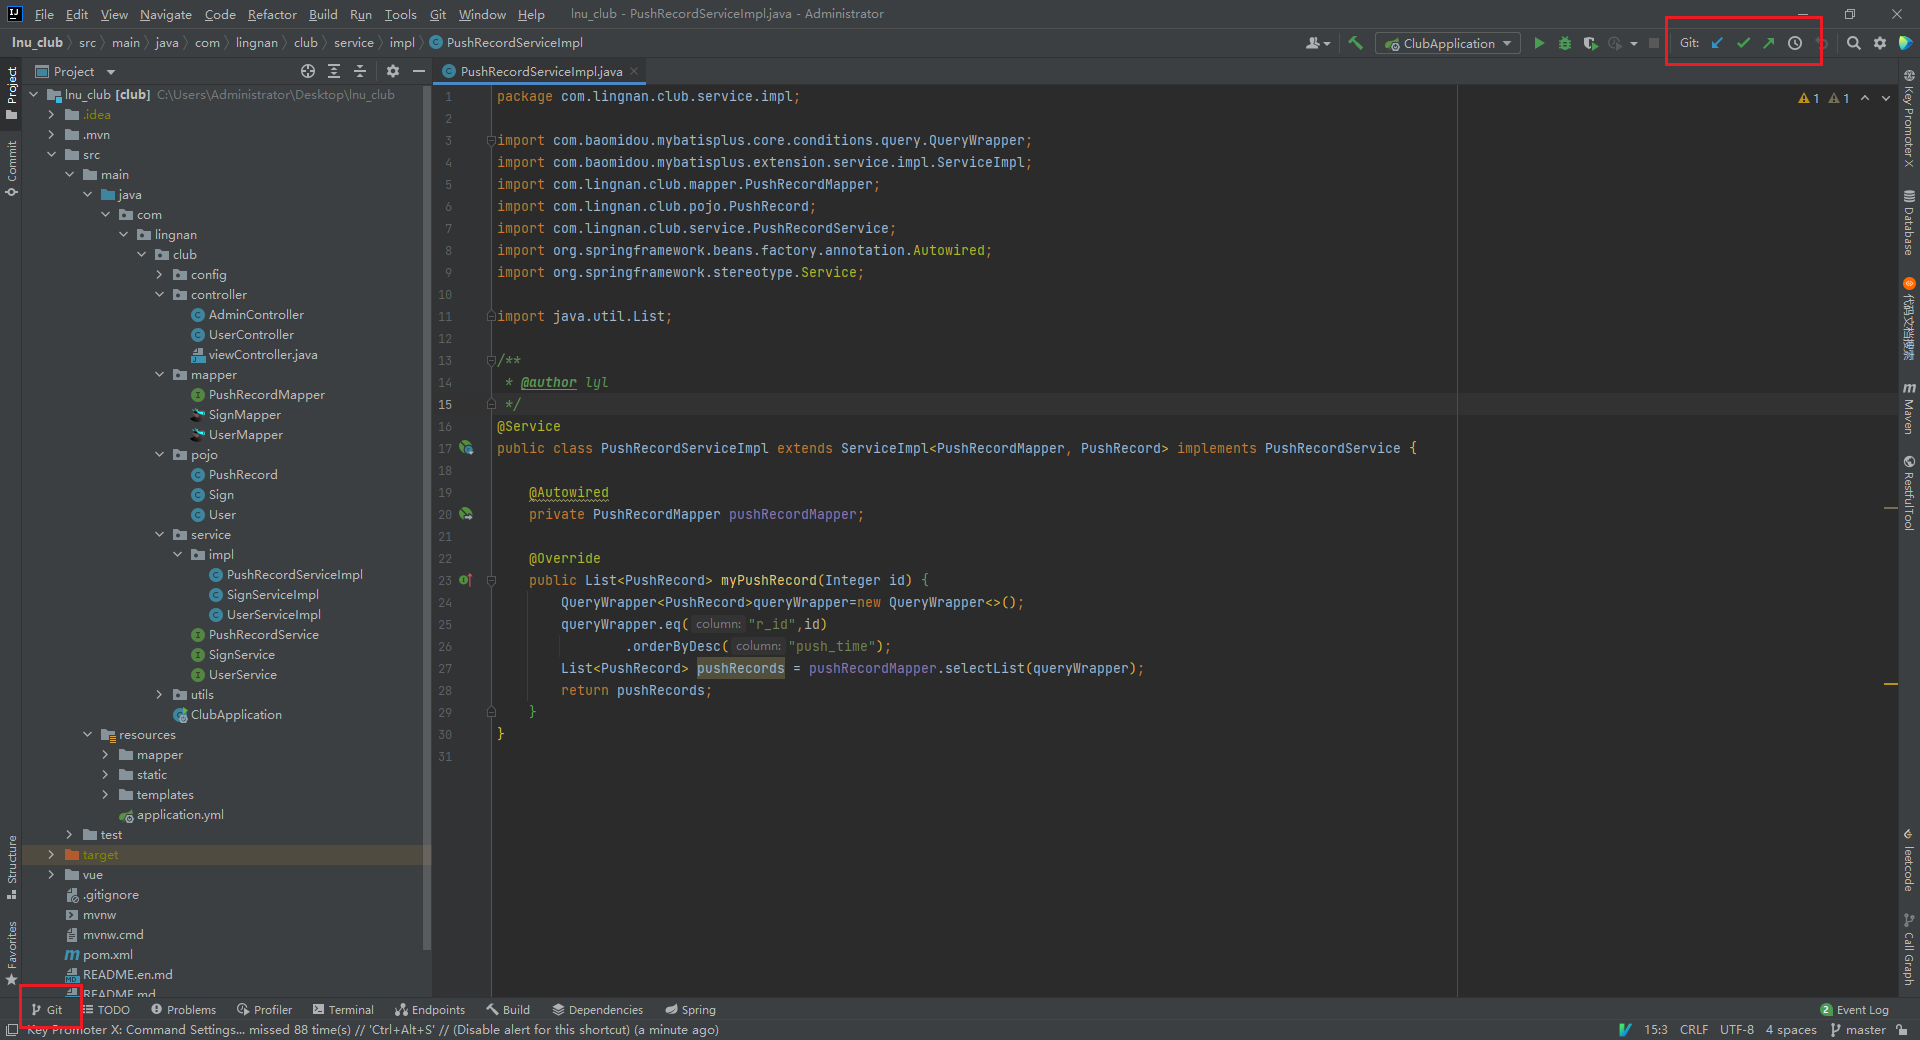Show Git history clock icon
This screenshot has height=1040, width=1920.
tap(1795, 43)
